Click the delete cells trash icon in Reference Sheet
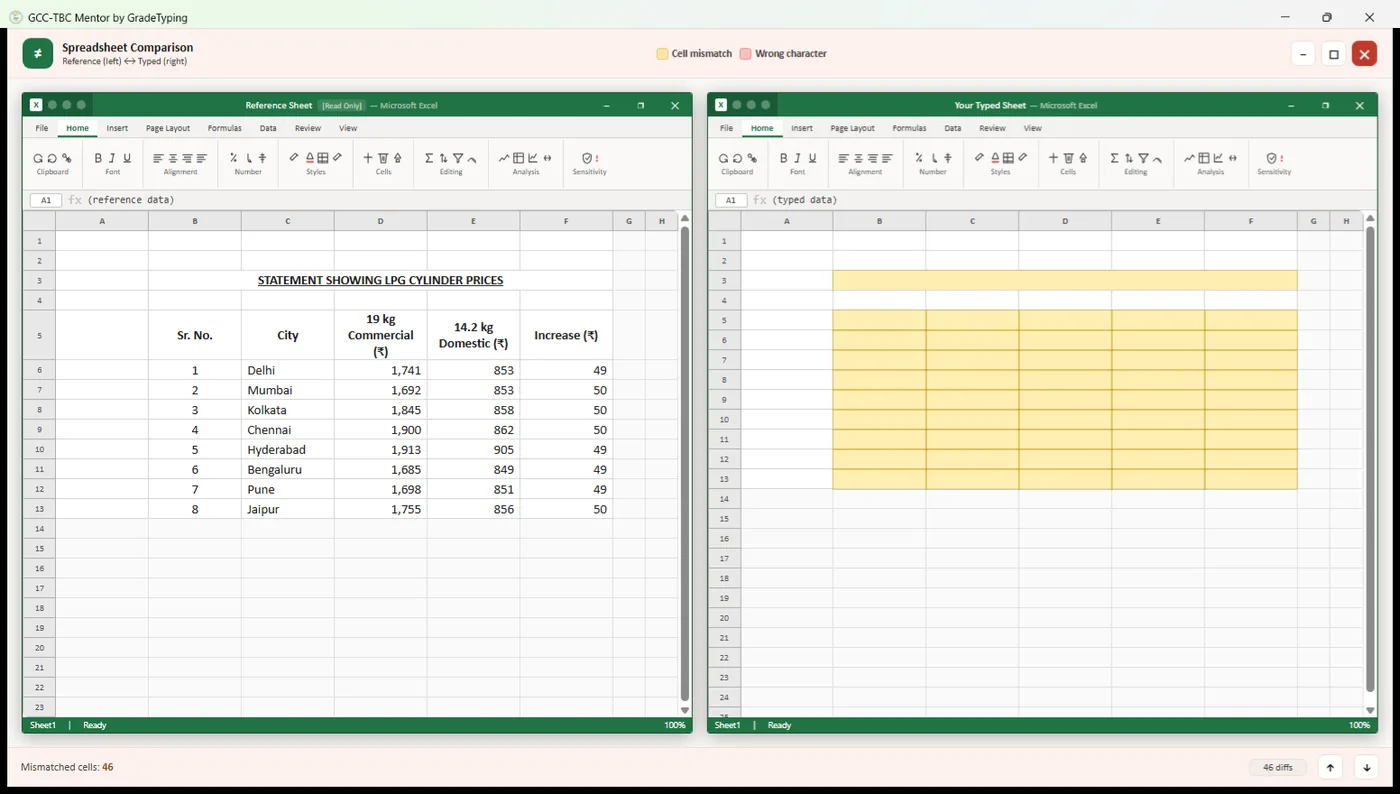Image resolution: width=1400 pixels, height=794 pixels. (x=383, y=158)
